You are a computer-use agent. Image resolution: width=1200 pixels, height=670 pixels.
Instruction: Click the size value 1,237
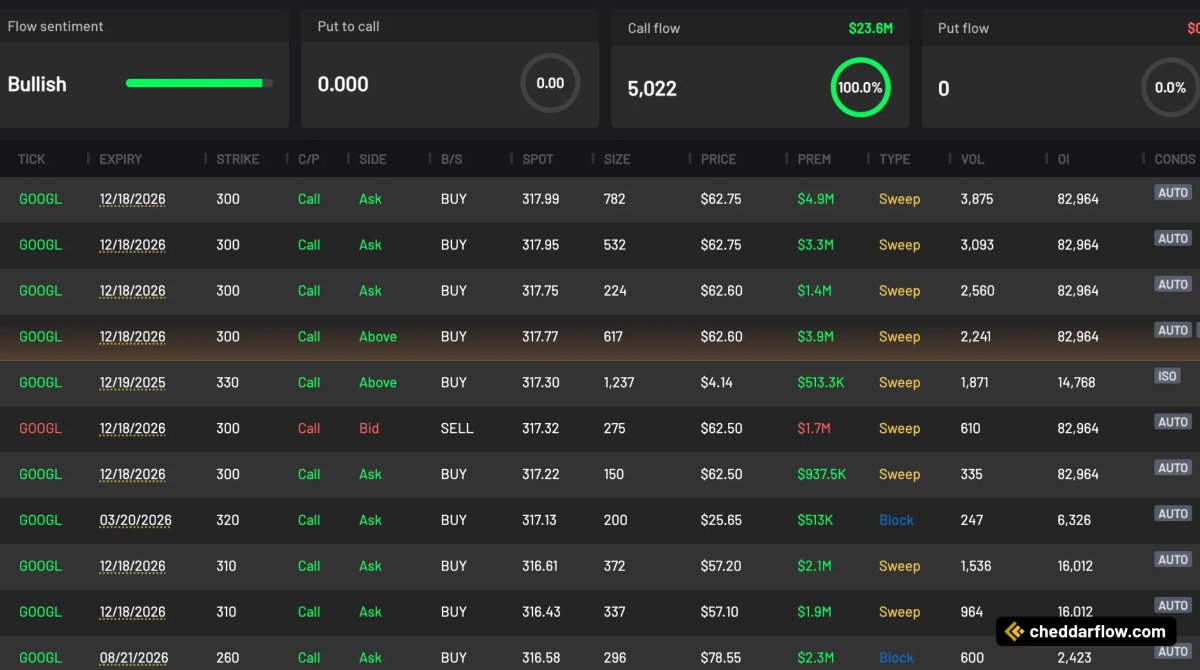(x=619, y=382)
